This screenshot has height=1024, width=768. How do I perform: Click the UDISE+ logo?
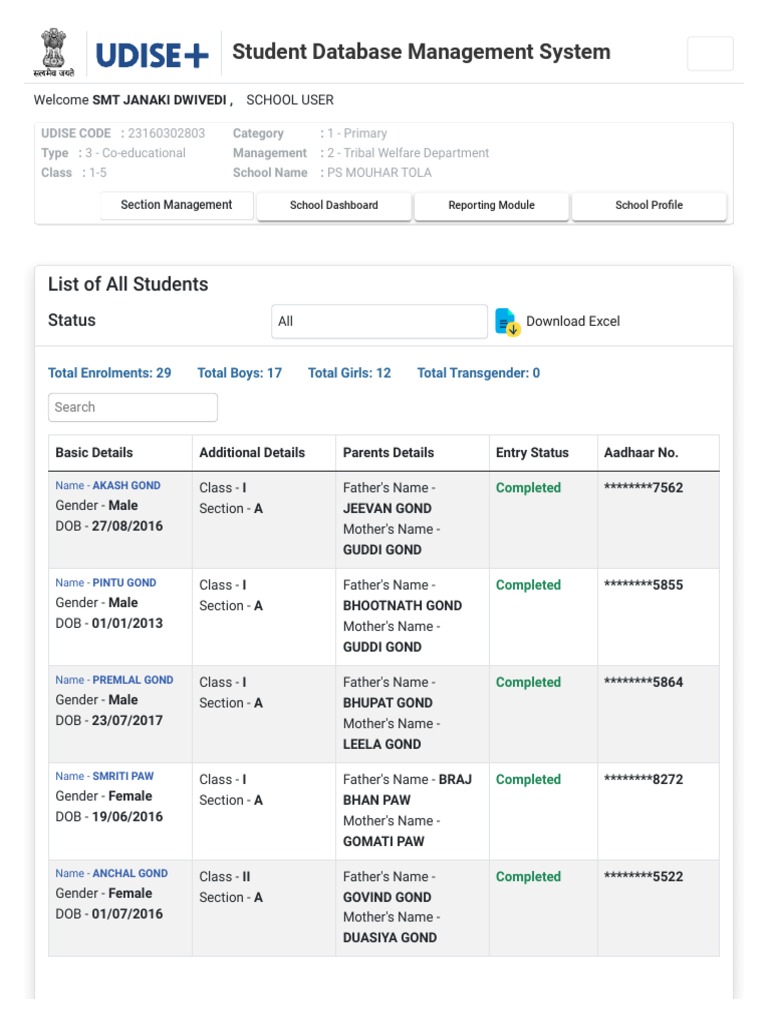click(152, 55)
